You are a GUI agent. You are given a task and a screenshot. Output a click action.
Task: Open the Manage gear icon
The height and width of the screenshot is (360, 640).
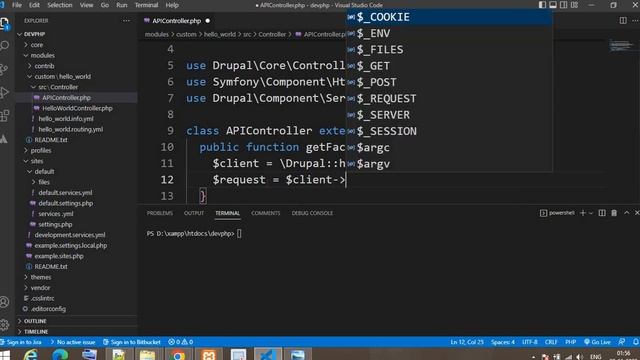(4, 325)
